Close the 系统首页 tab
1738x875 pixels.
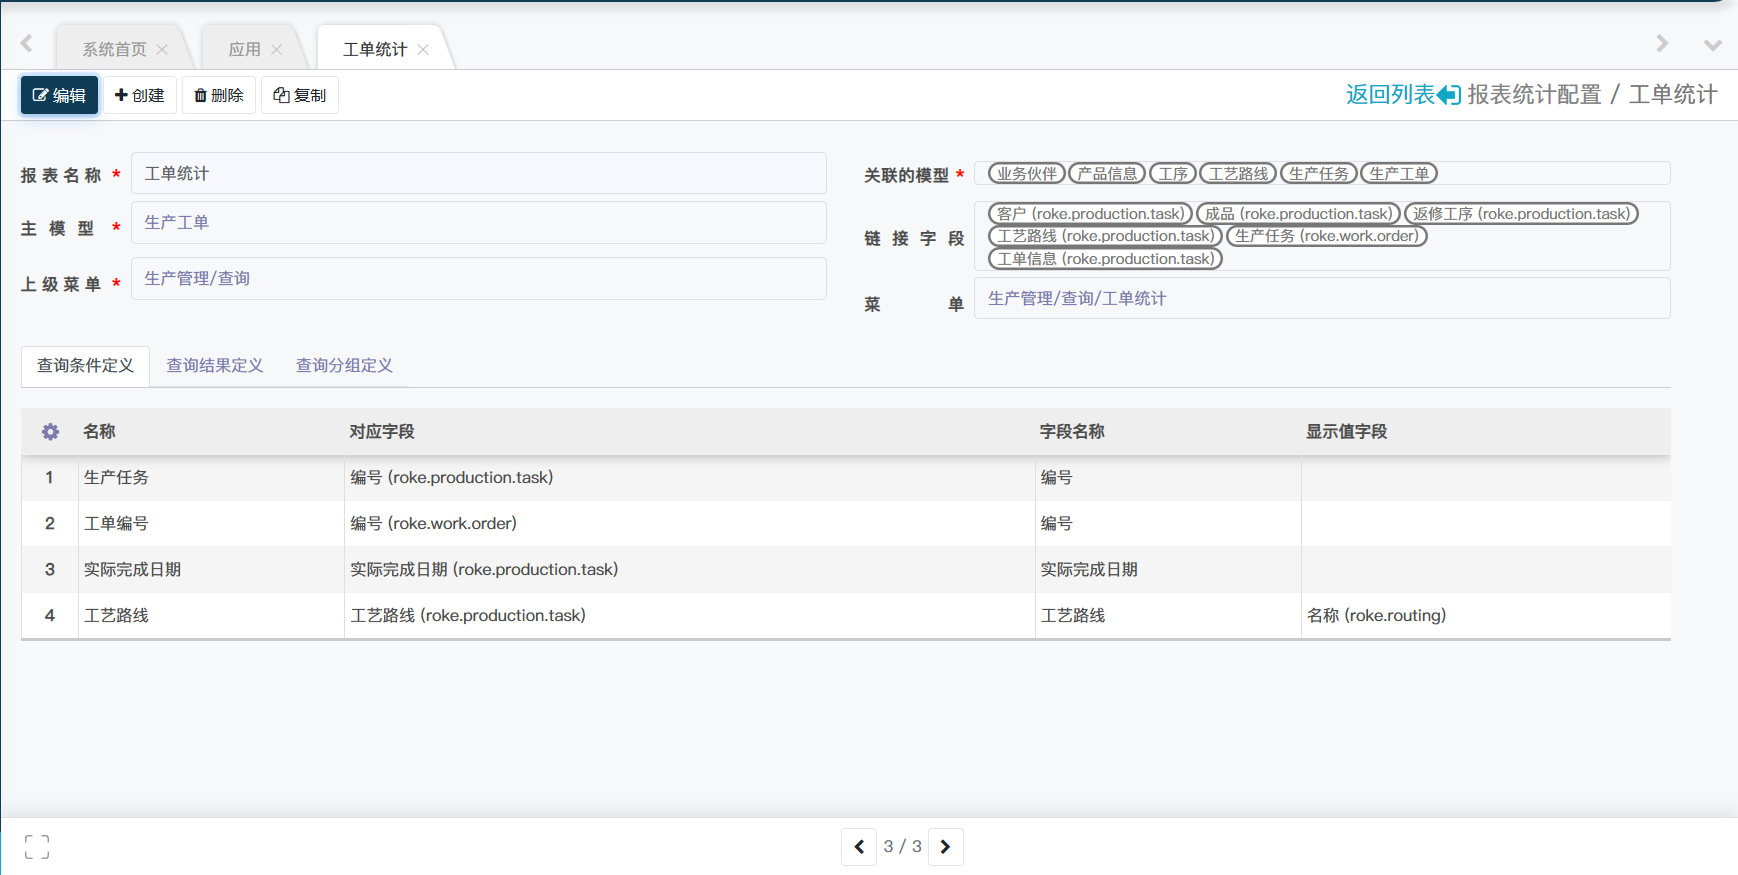tap(162, 50)
